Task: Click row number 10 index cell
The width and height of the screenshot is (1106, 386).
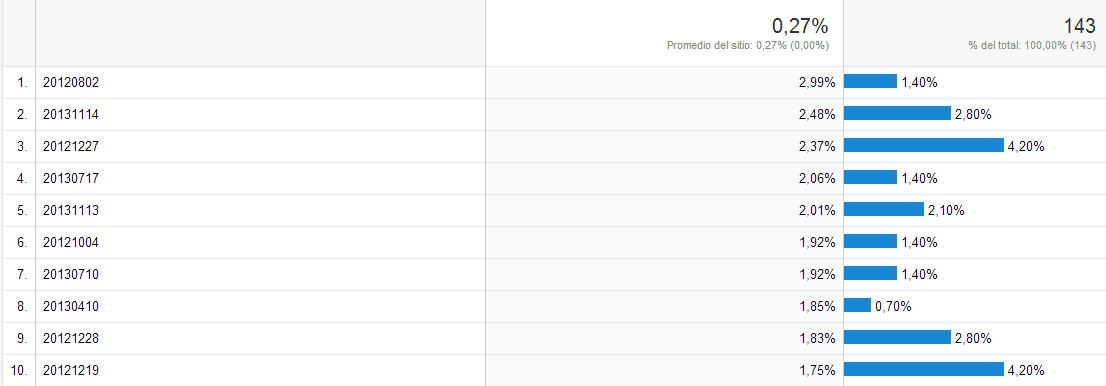Action: (18, 370)
